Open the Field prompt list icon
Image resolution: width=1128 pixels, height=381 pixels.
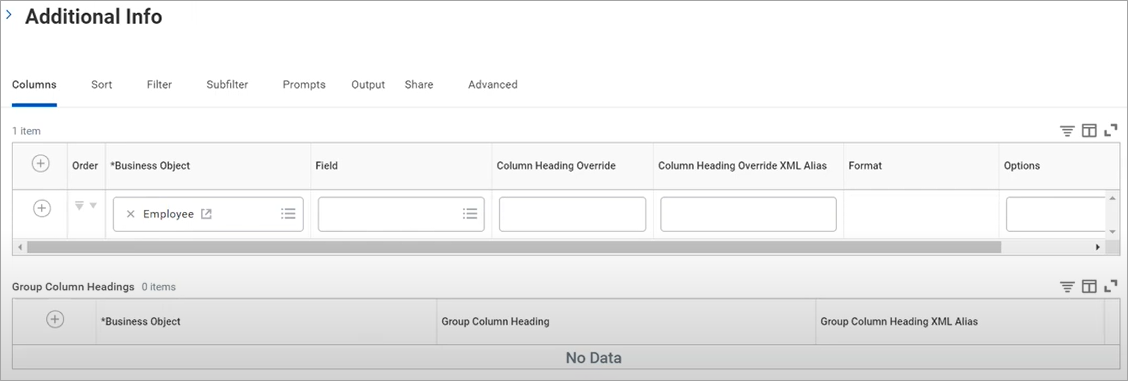470,214
